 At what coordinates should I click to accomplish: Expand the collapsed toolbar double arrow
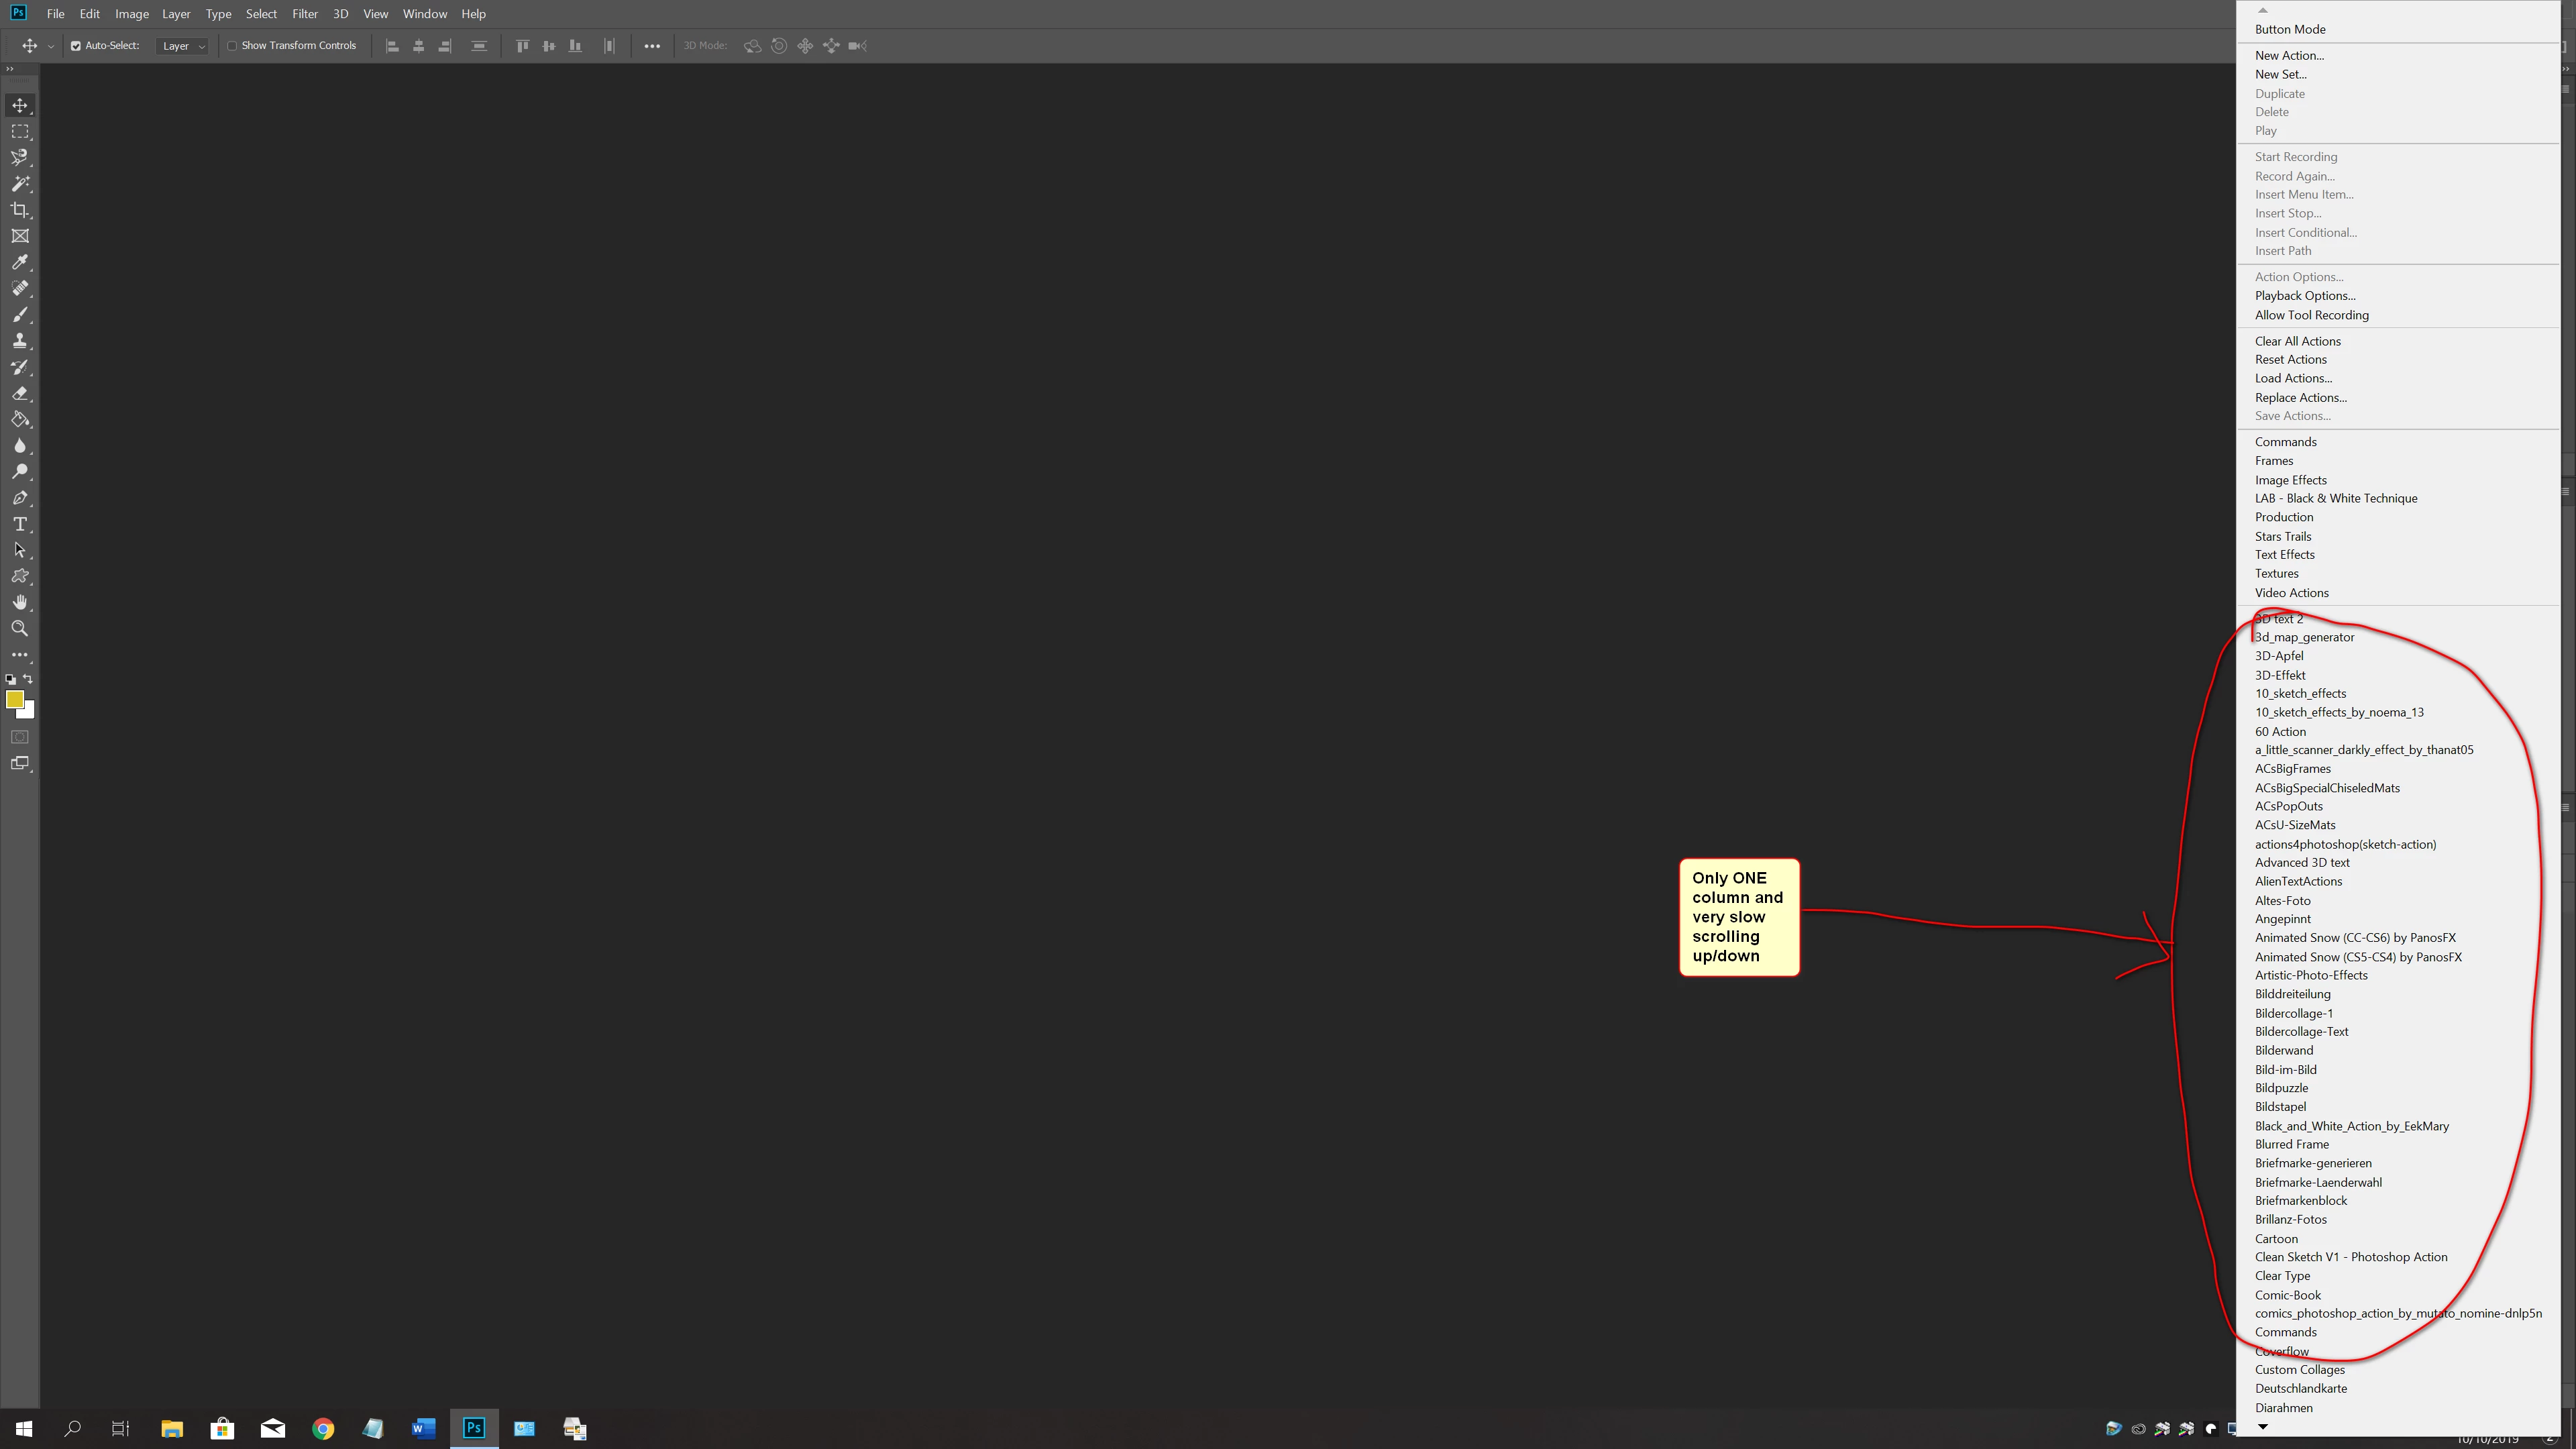10,69
